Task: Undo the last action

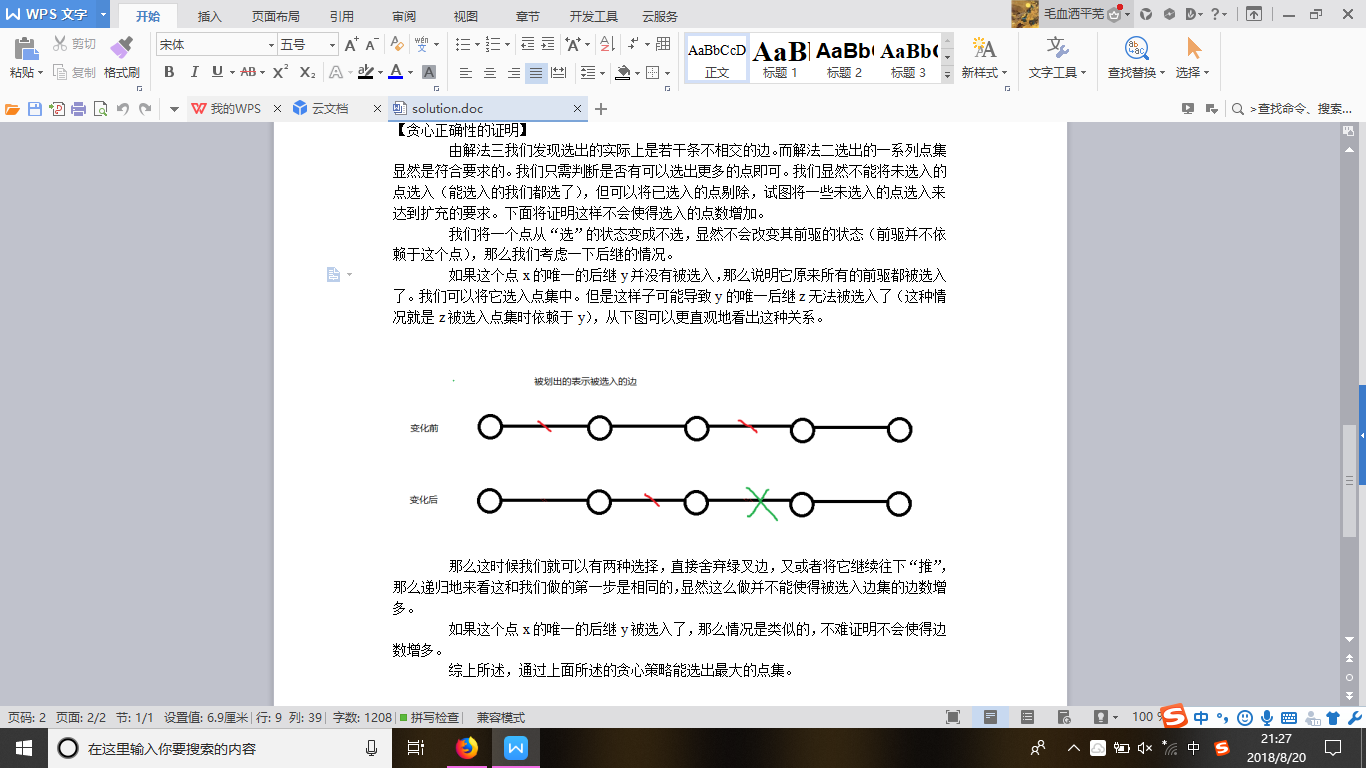Action: coord(123,109)
